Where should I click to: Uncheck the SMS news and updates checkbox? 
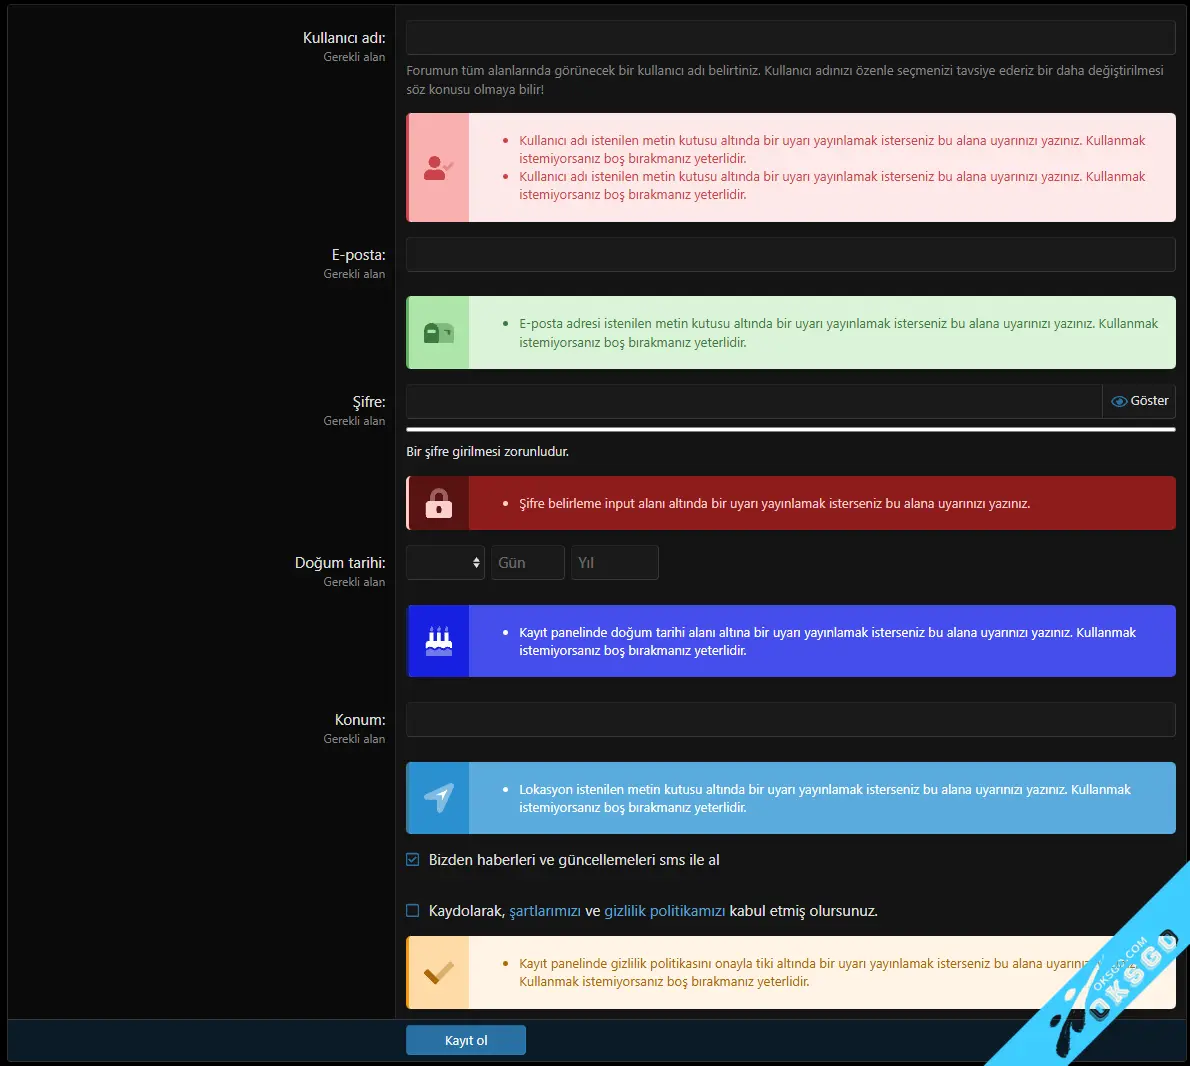tap(413, 860)
